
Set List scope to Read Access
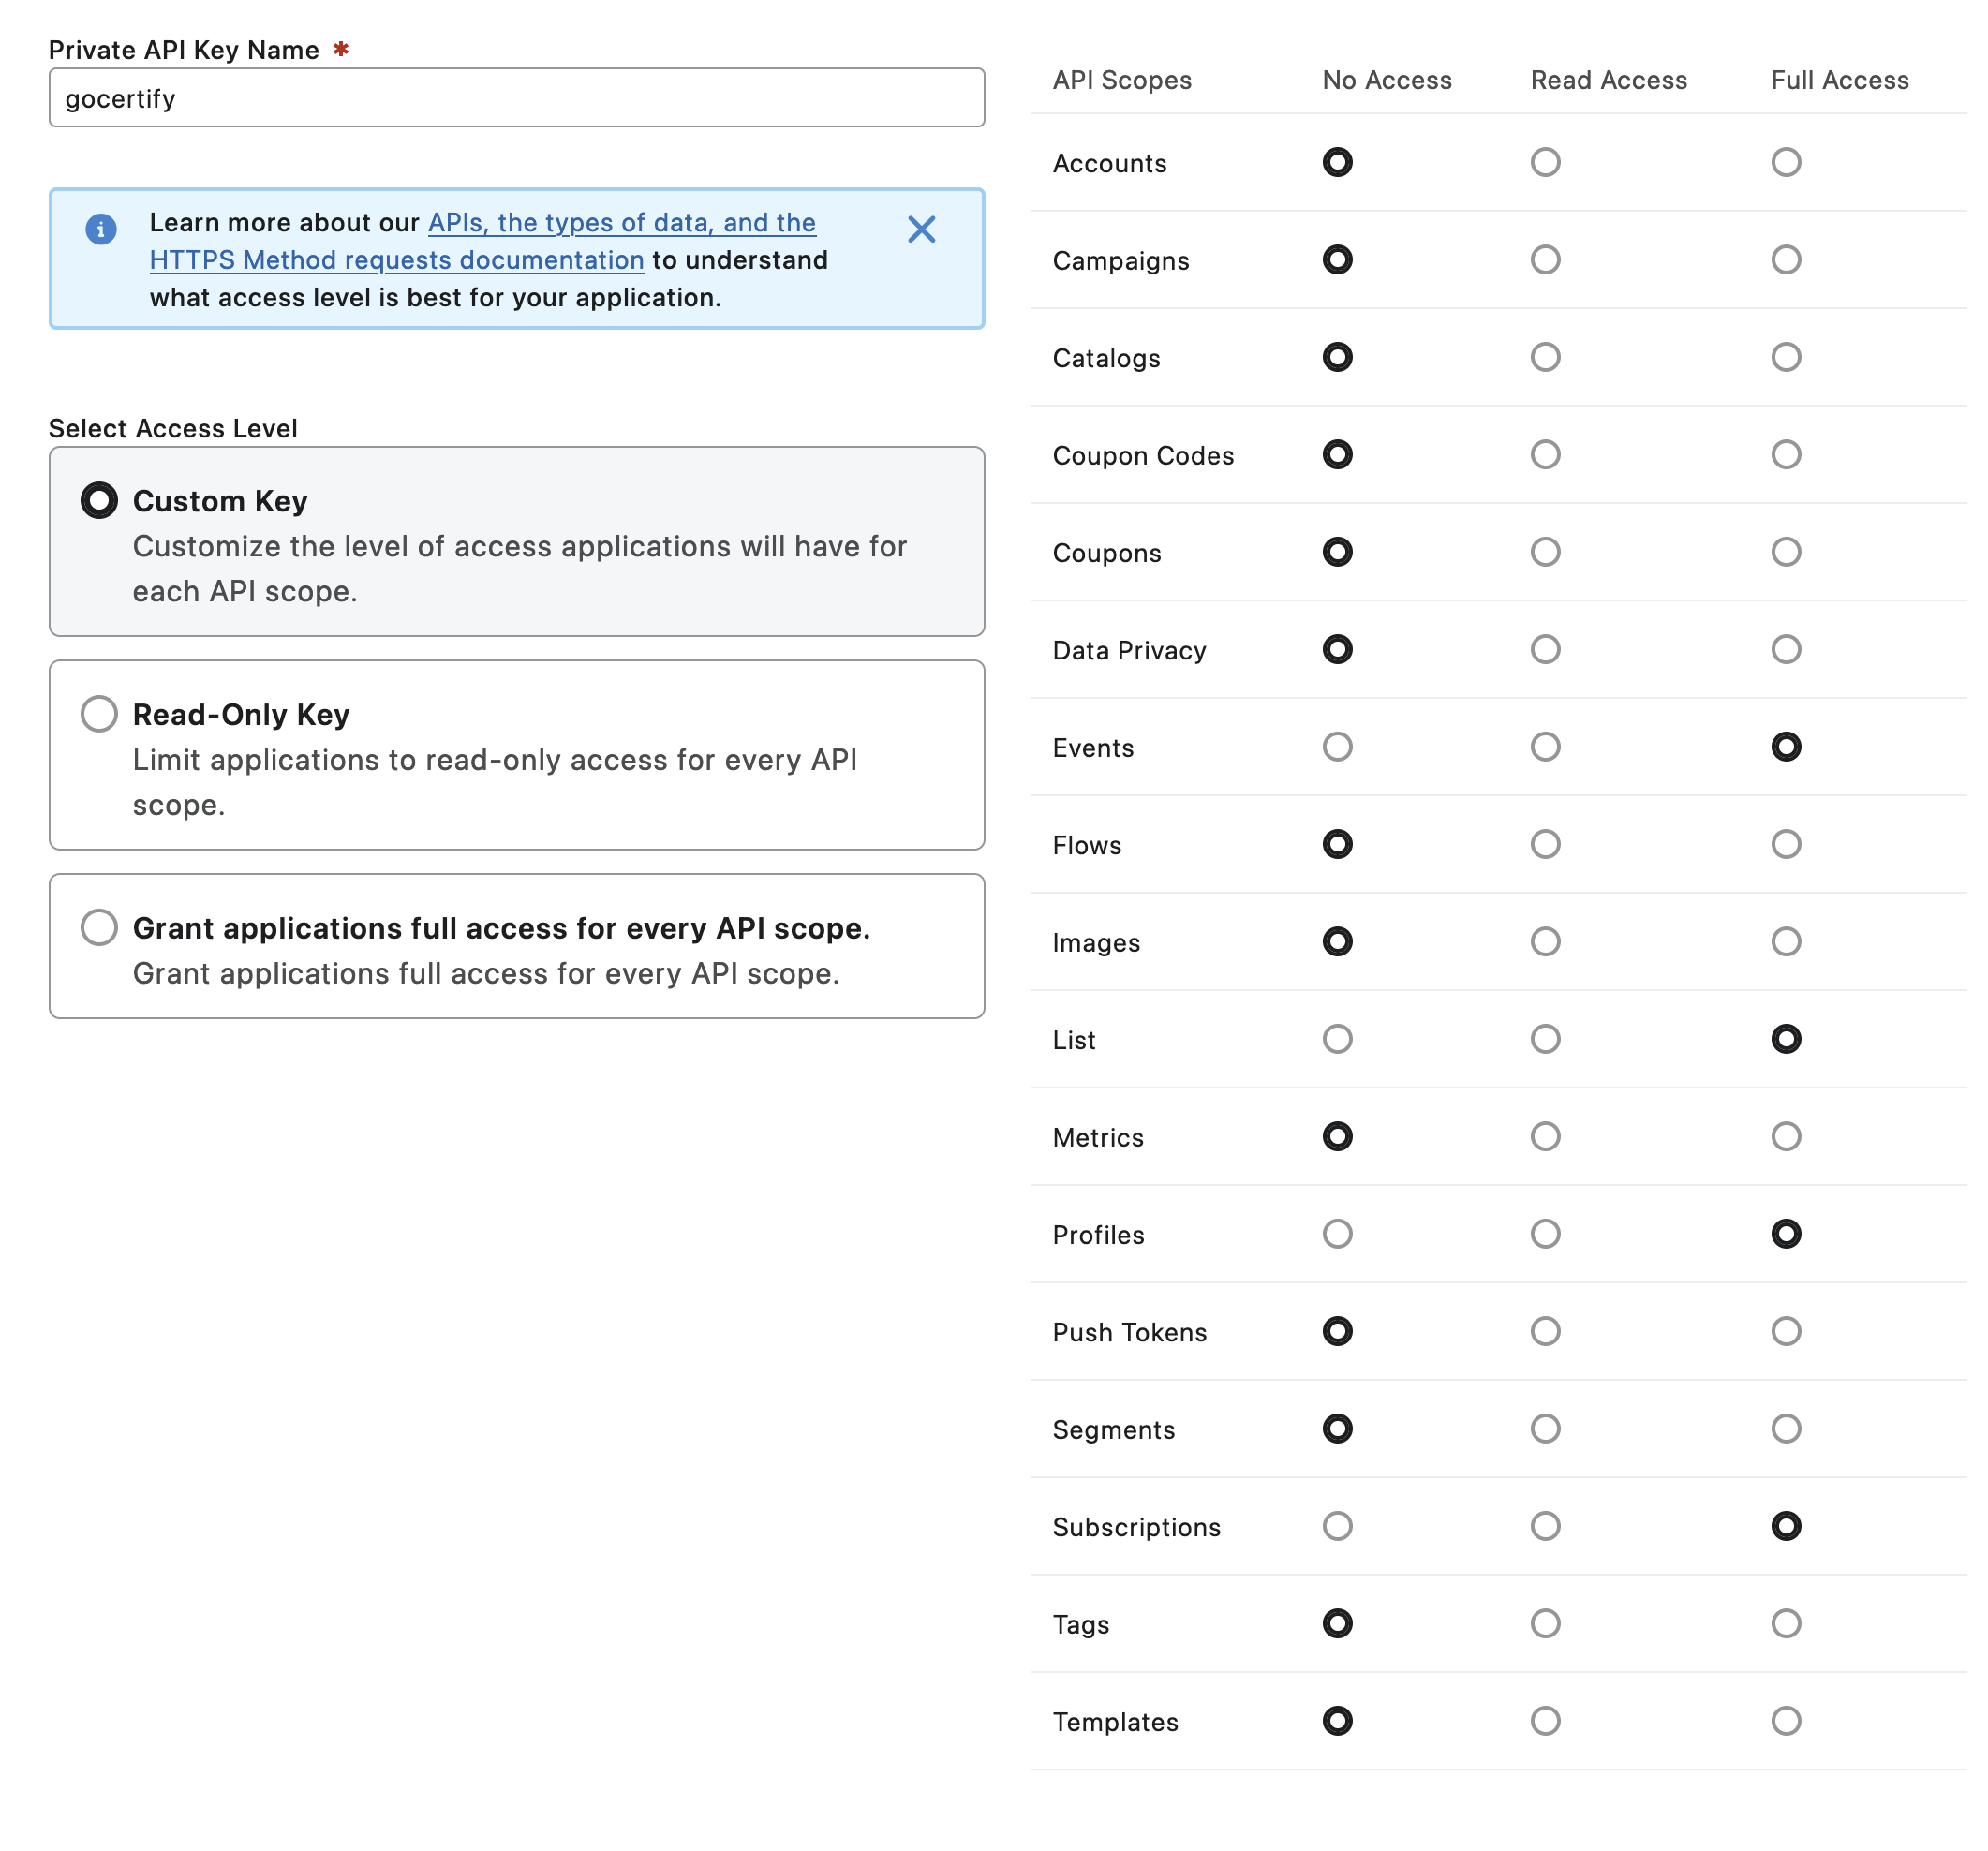[1545, 1039]
